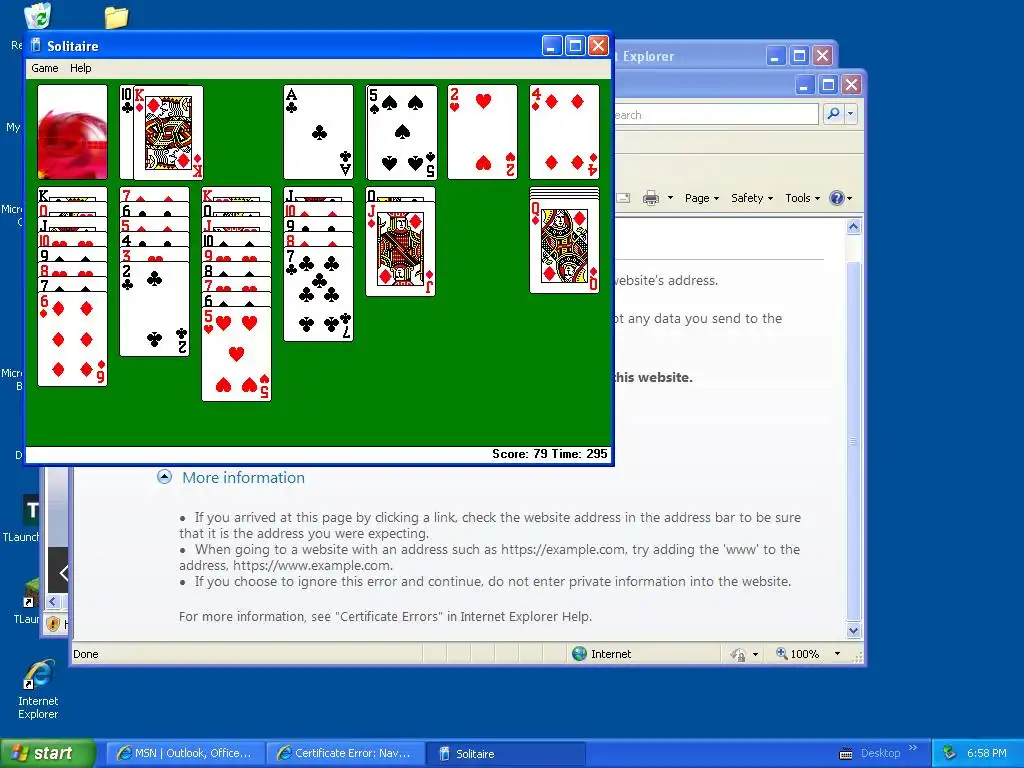Click the Read Mail envelope icon

623,198
